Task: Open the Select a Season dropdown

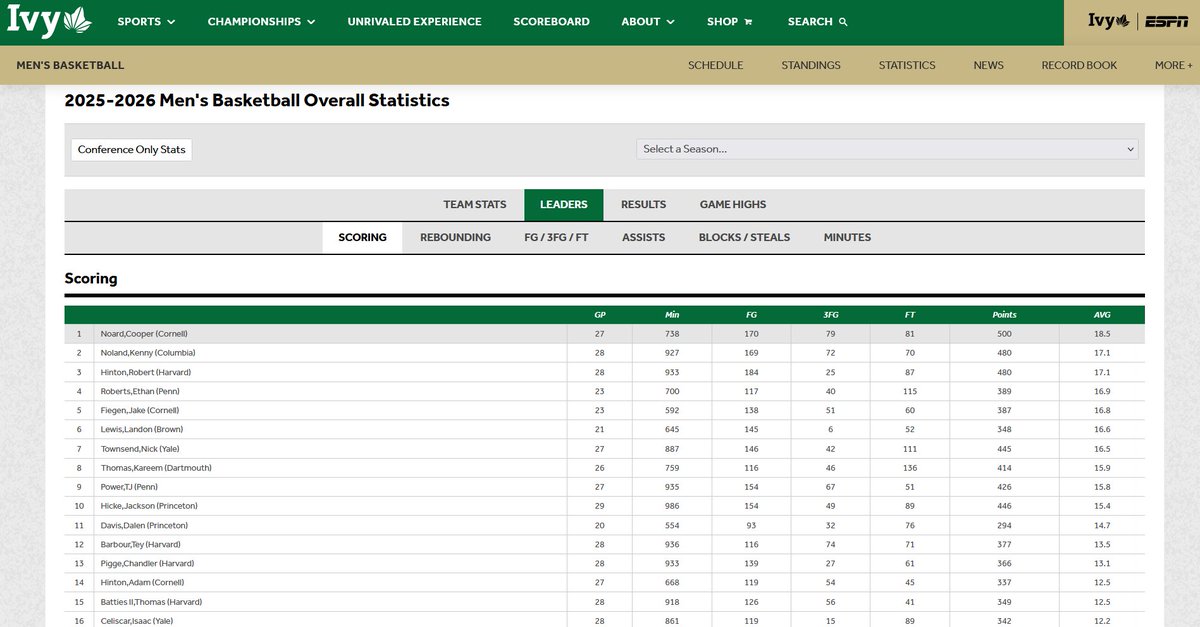Action: click(x=887, y=149)
